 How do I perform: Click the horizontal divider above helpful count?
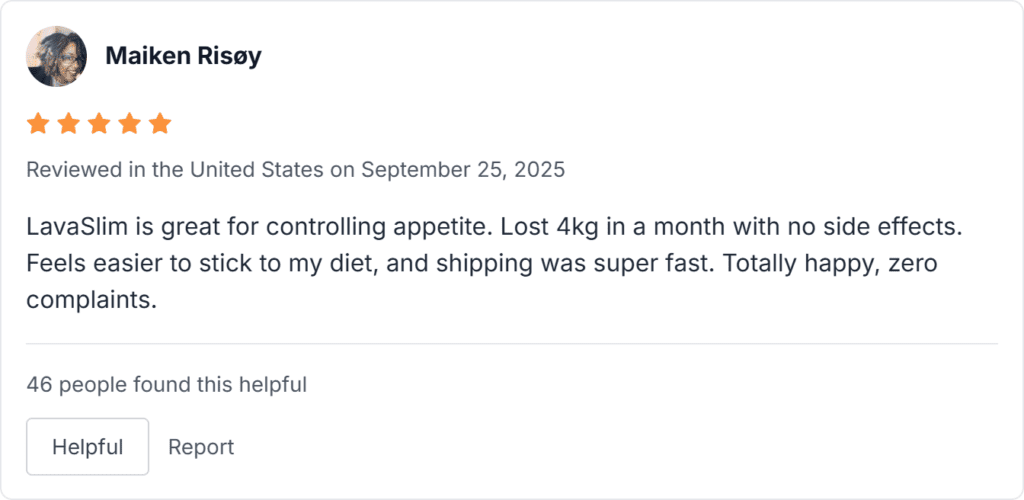click(512, 344)
